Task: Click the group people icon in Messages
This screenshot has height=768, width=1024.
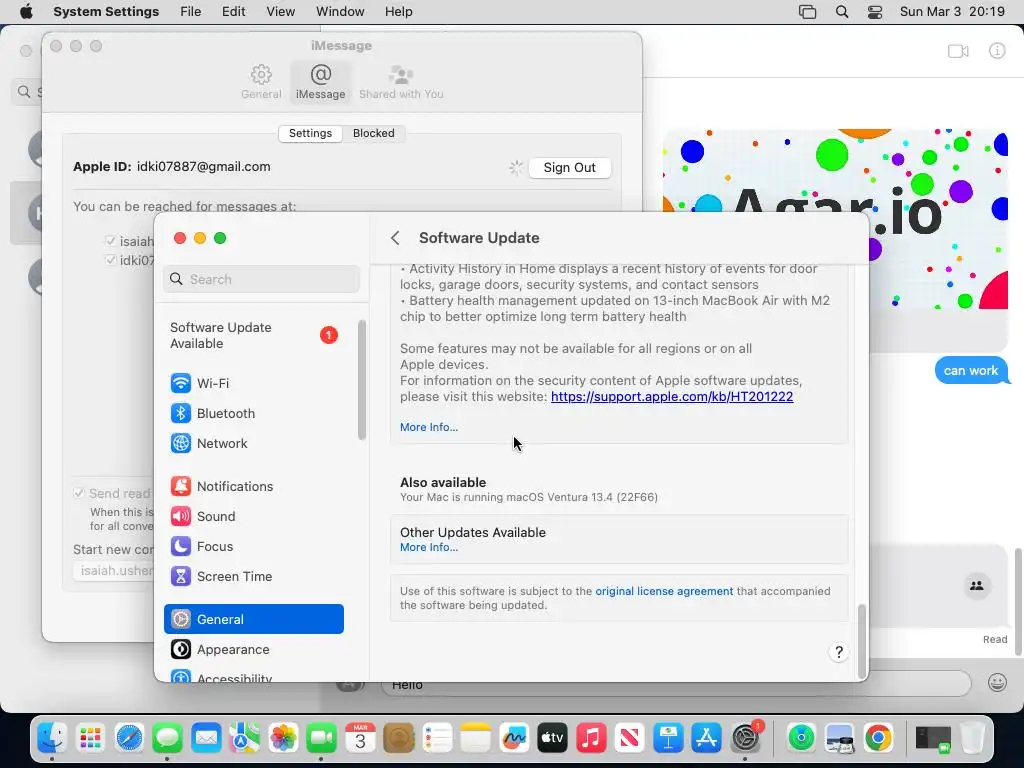Action: 977,586
